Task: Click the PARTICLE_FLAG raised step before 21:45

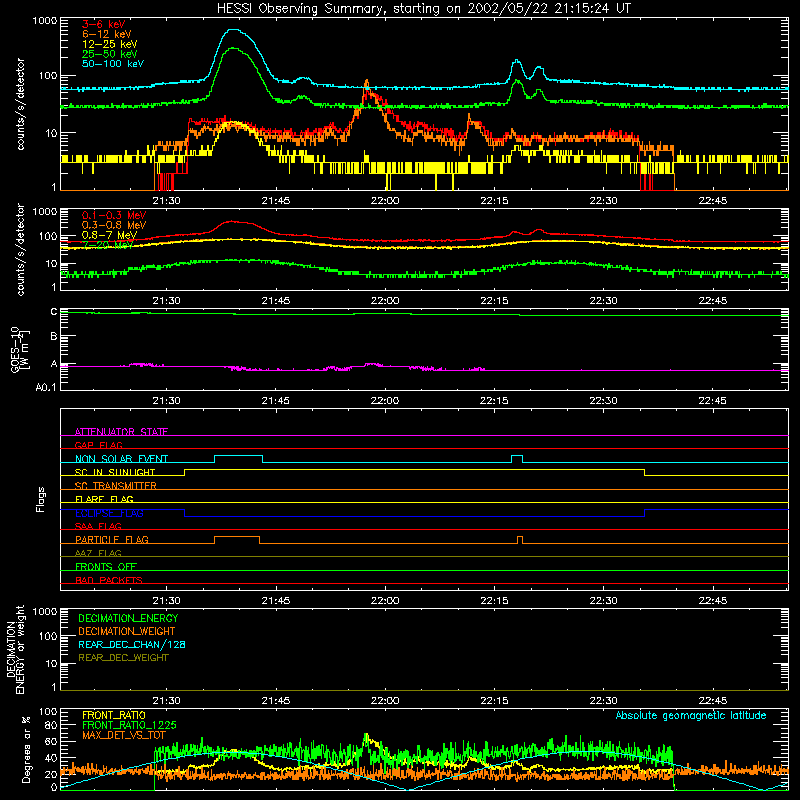Action: 237,537
